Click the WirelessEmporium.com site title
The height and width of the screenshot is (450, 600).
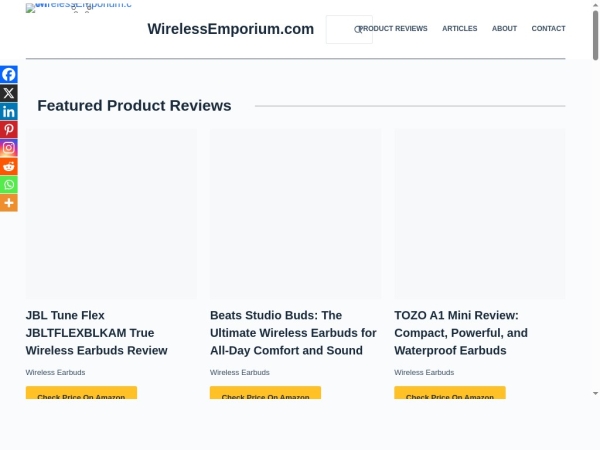pyautogui.click(x=231, y=29)
